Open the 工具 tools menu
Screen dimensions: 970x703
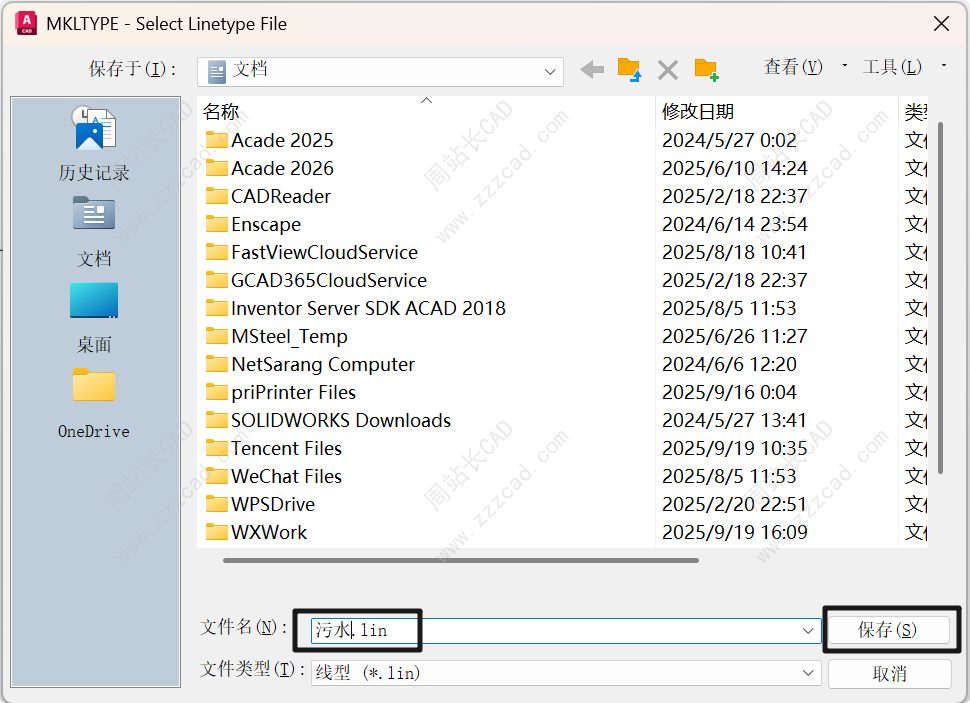[x=892, y=67]
